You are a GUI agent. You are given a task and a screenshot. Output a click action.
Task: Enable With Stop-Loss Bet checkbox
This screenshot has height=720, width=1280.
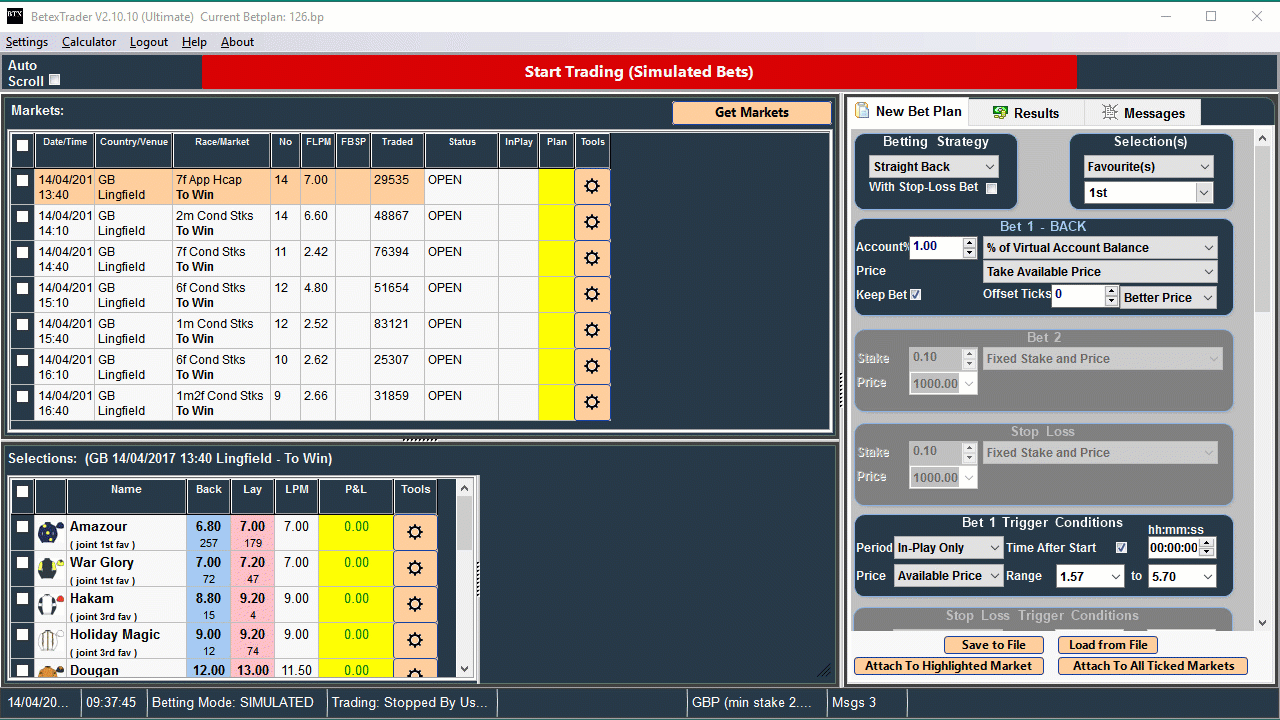coord(991,188)
